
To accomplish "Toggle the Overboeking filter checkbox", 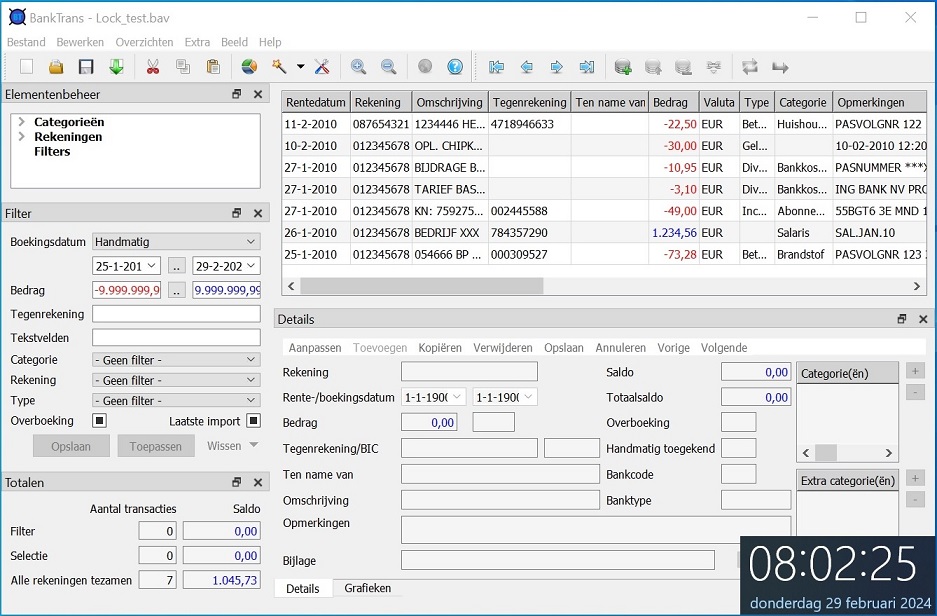I will 99,421.
